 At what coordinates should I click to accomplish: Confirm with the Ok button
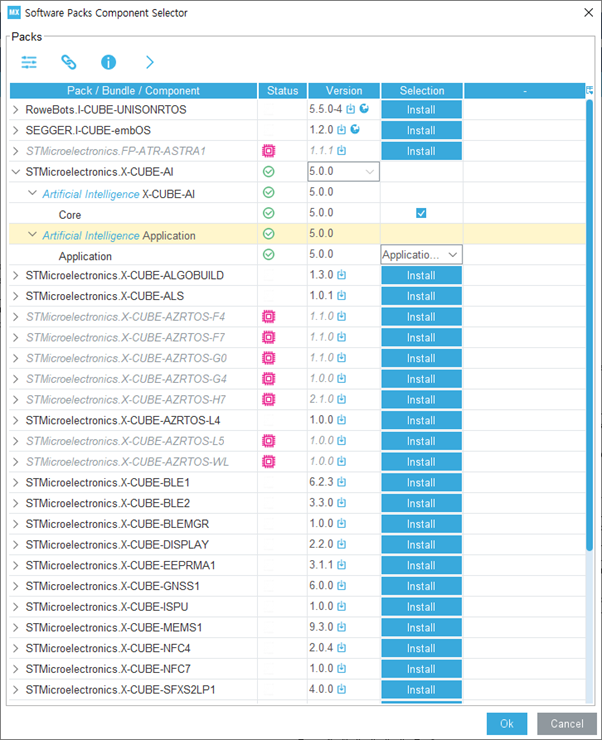(507, 723)
